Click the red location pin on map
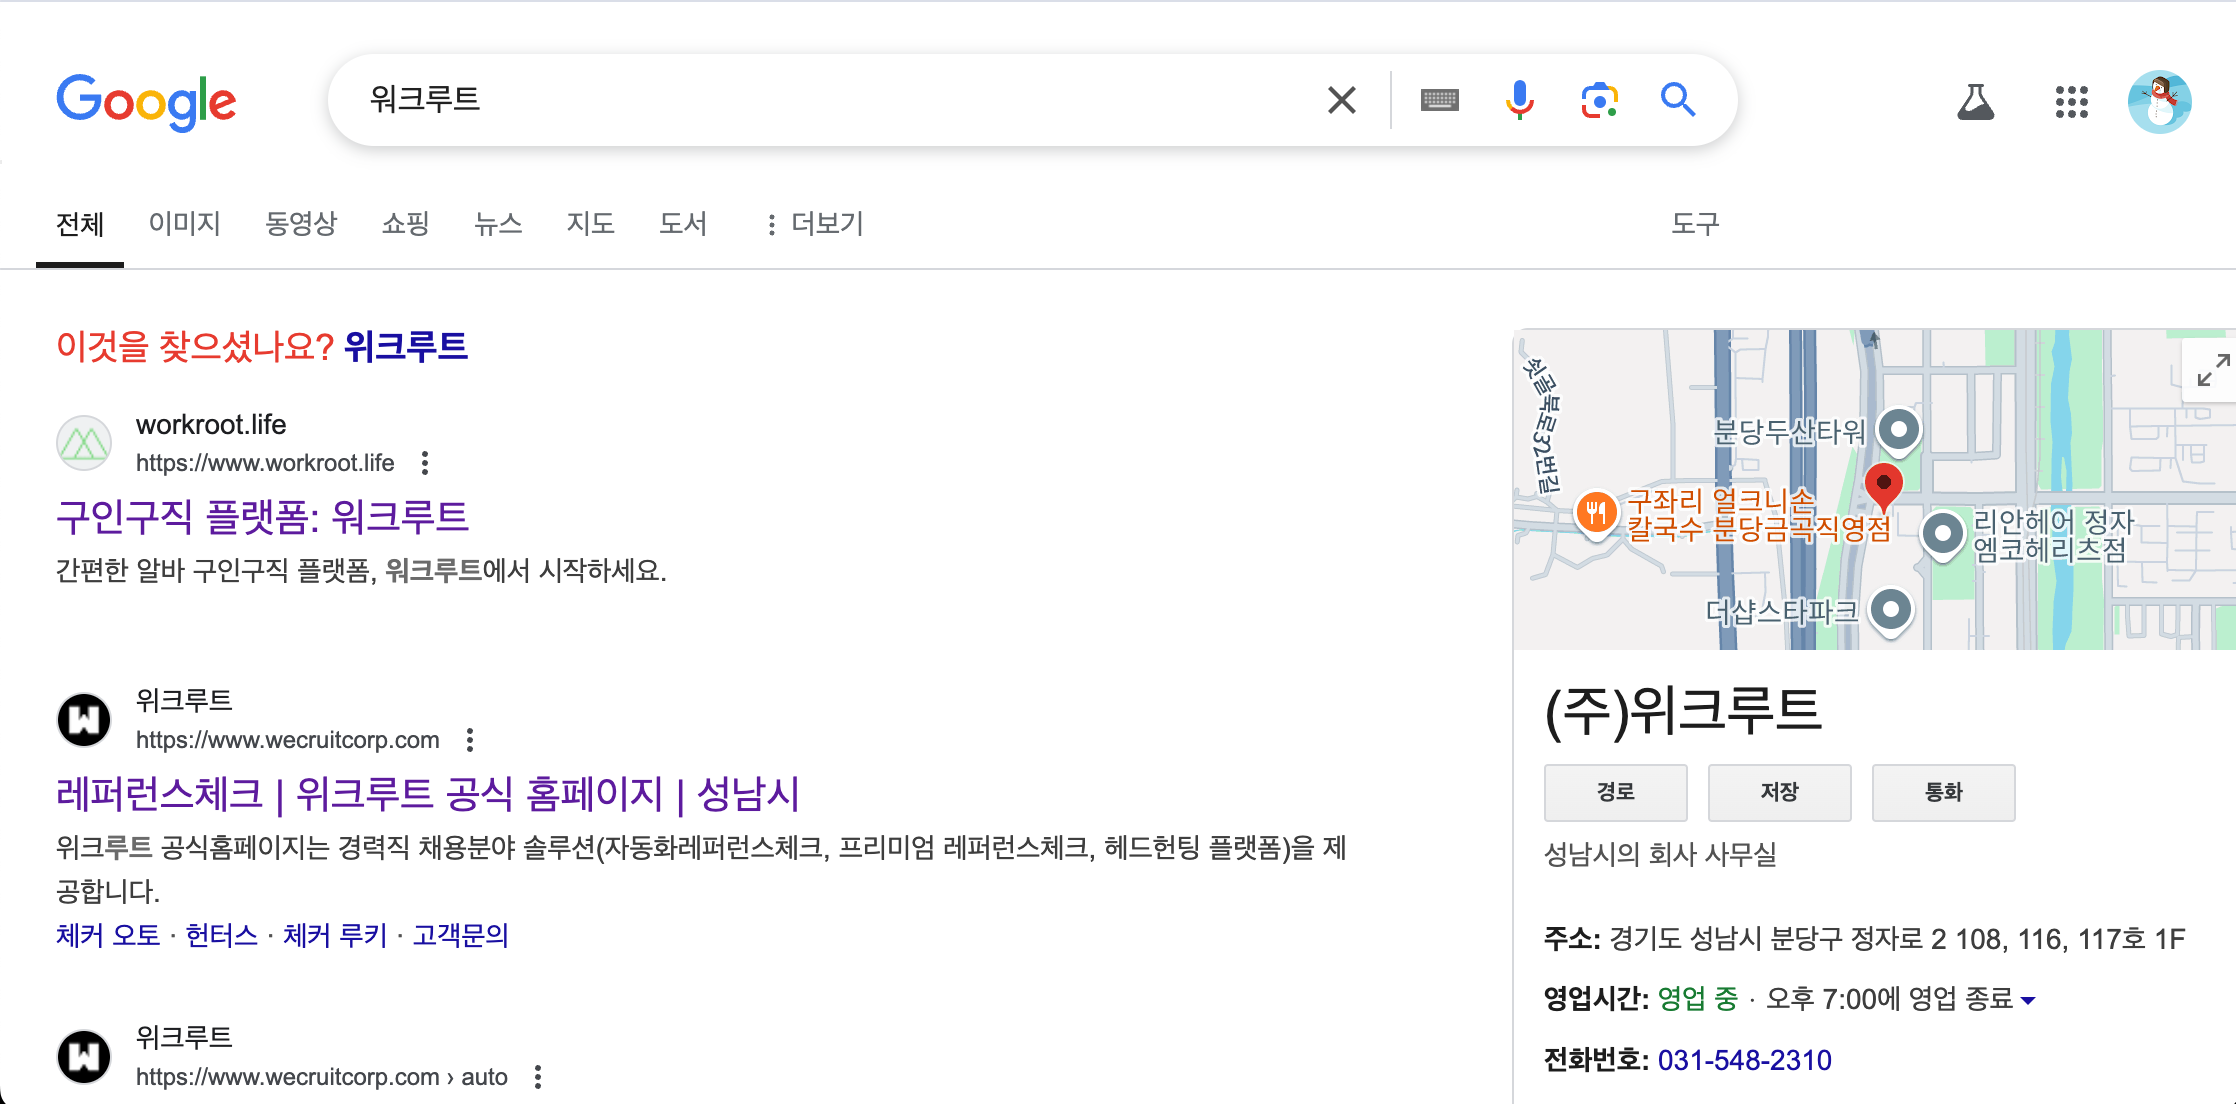 click(x=1883, y=488)
